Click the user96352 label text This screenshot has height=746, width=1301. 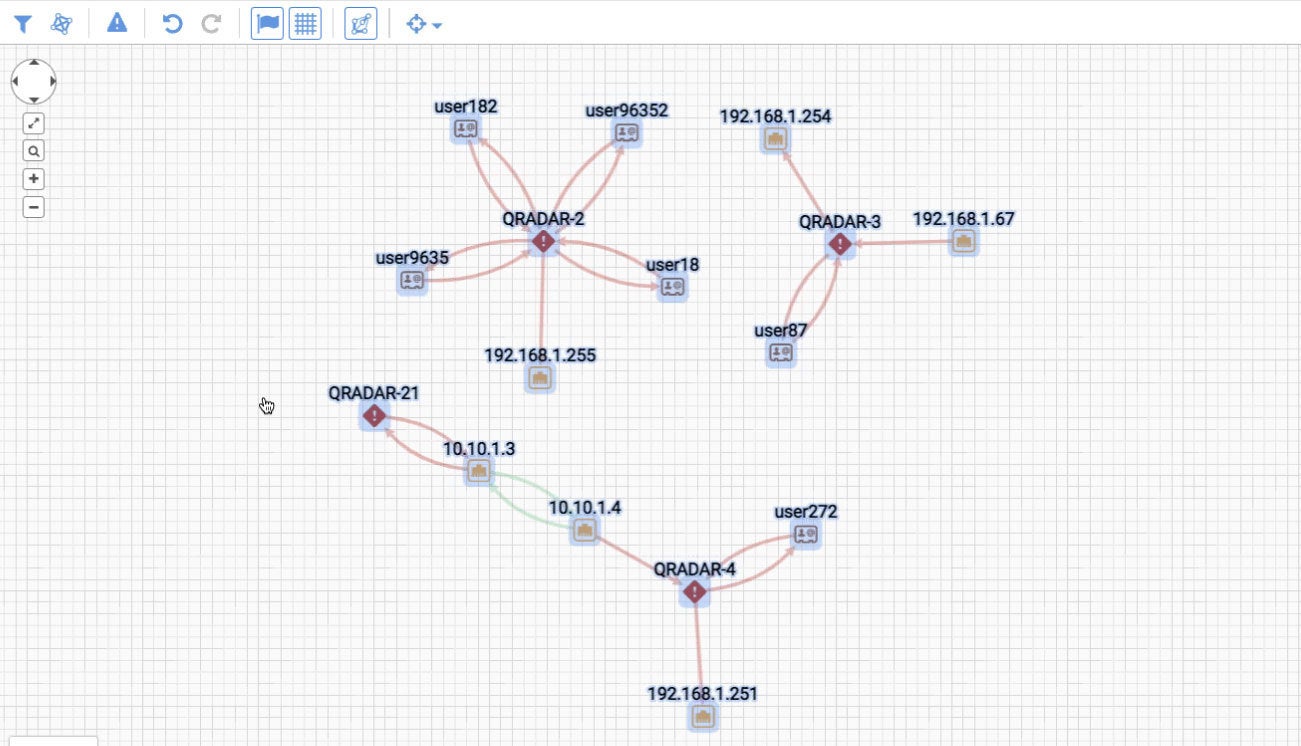[x=627, y=110]
